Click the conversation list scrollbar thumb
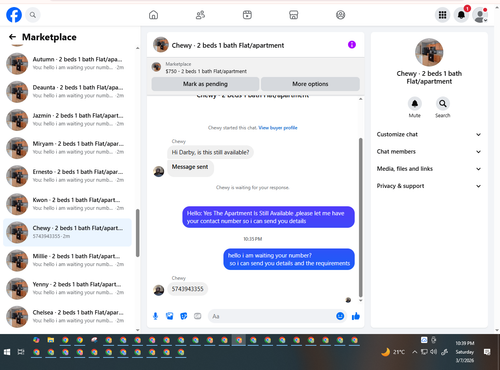 (137, 233)
